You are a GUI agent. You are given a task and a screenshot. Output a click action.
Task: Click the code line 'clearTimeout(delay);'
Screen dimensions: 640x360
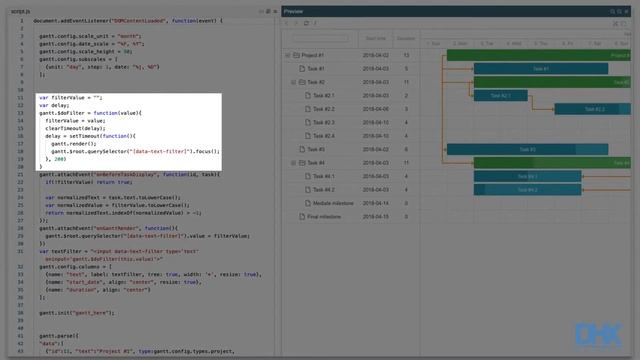click(x=75, y=128)
